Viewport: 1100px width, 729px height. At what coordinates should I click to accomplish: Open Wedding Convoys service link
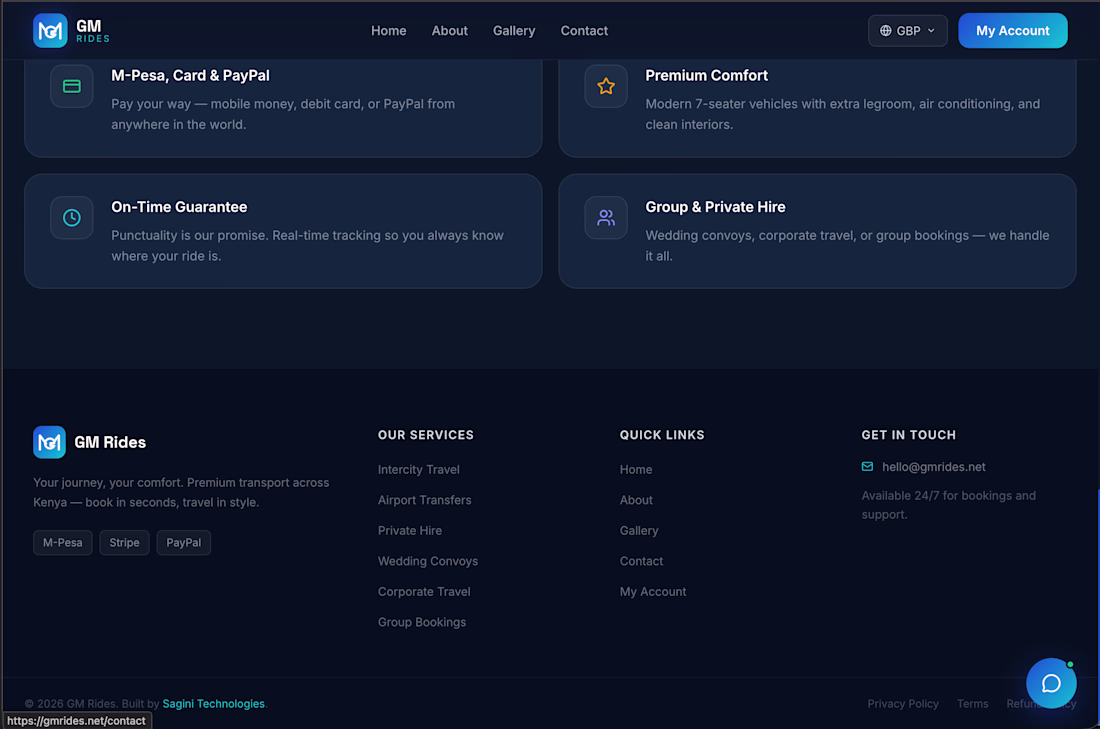428,561
